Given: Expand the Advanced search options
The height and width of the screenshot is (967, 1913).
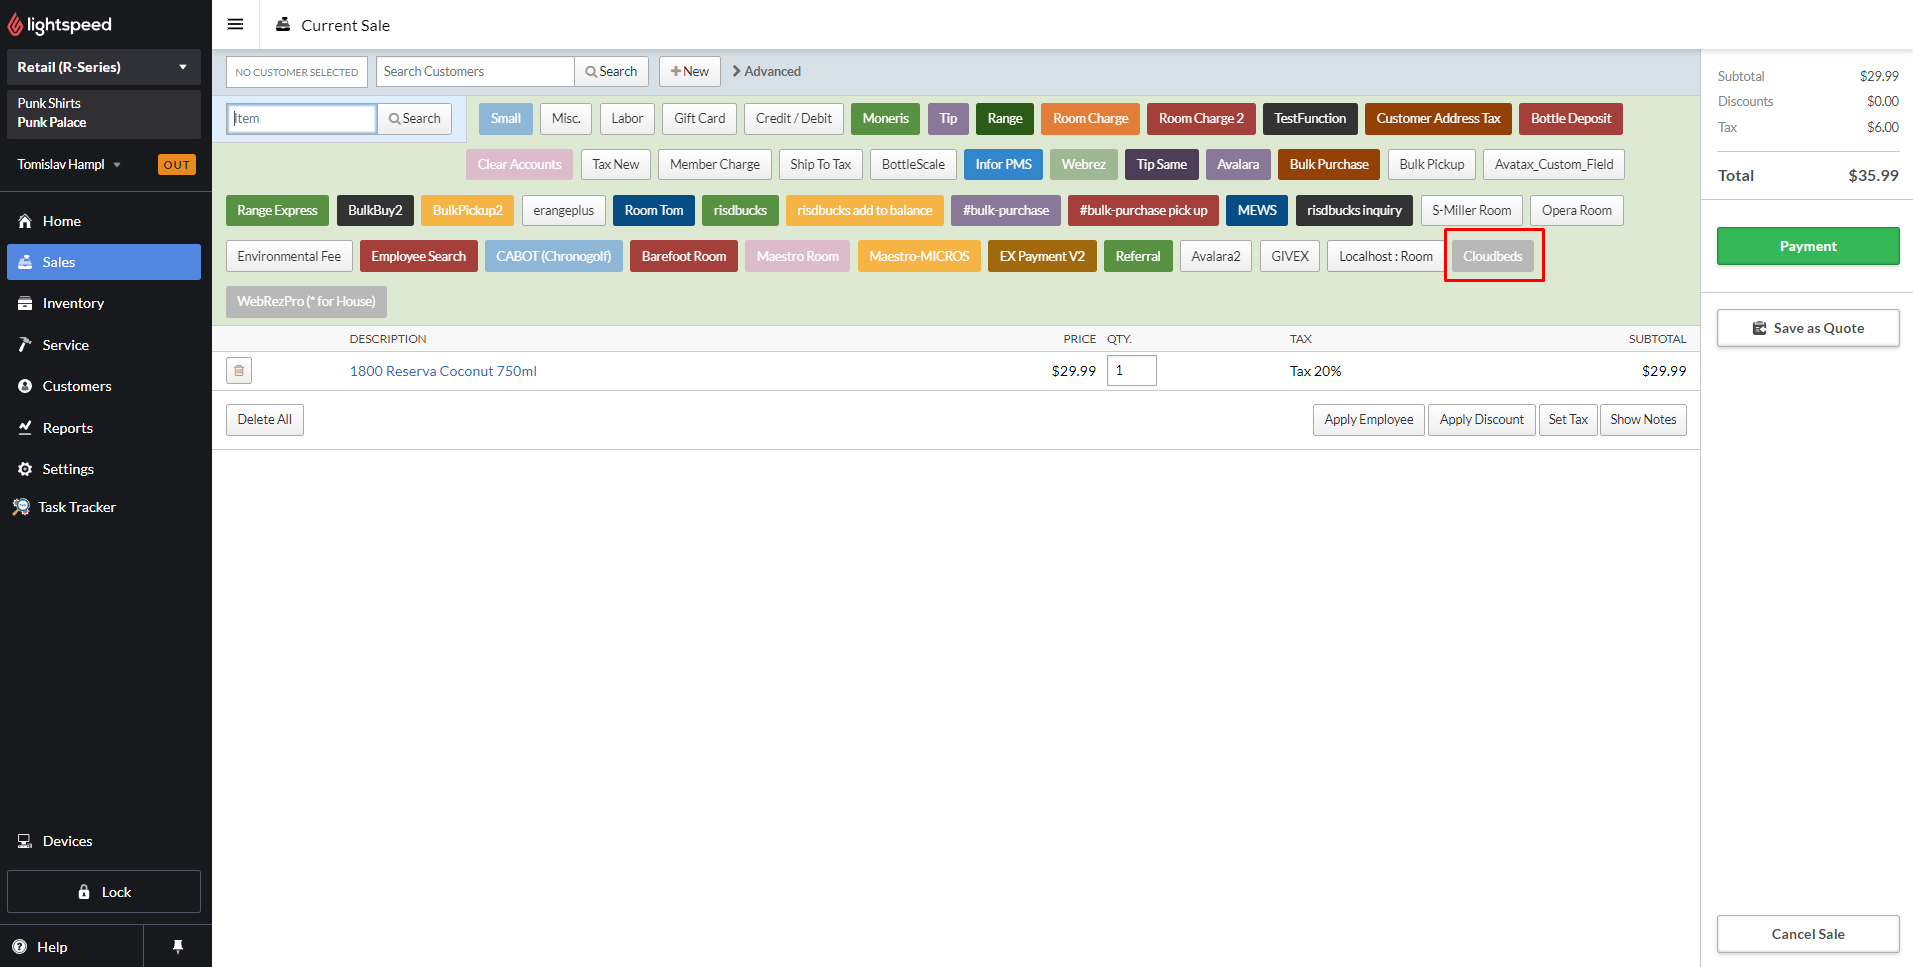Looking at the screenshot, I should [x=766, y=71].
